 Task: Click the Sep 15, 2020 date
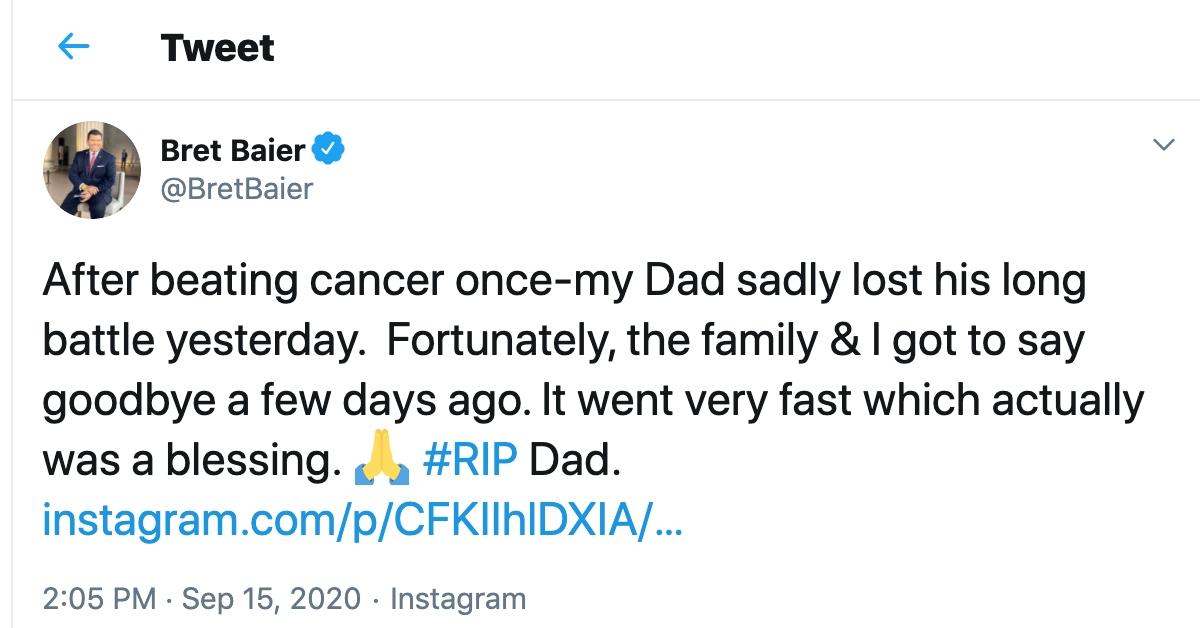tap(272, 599)
